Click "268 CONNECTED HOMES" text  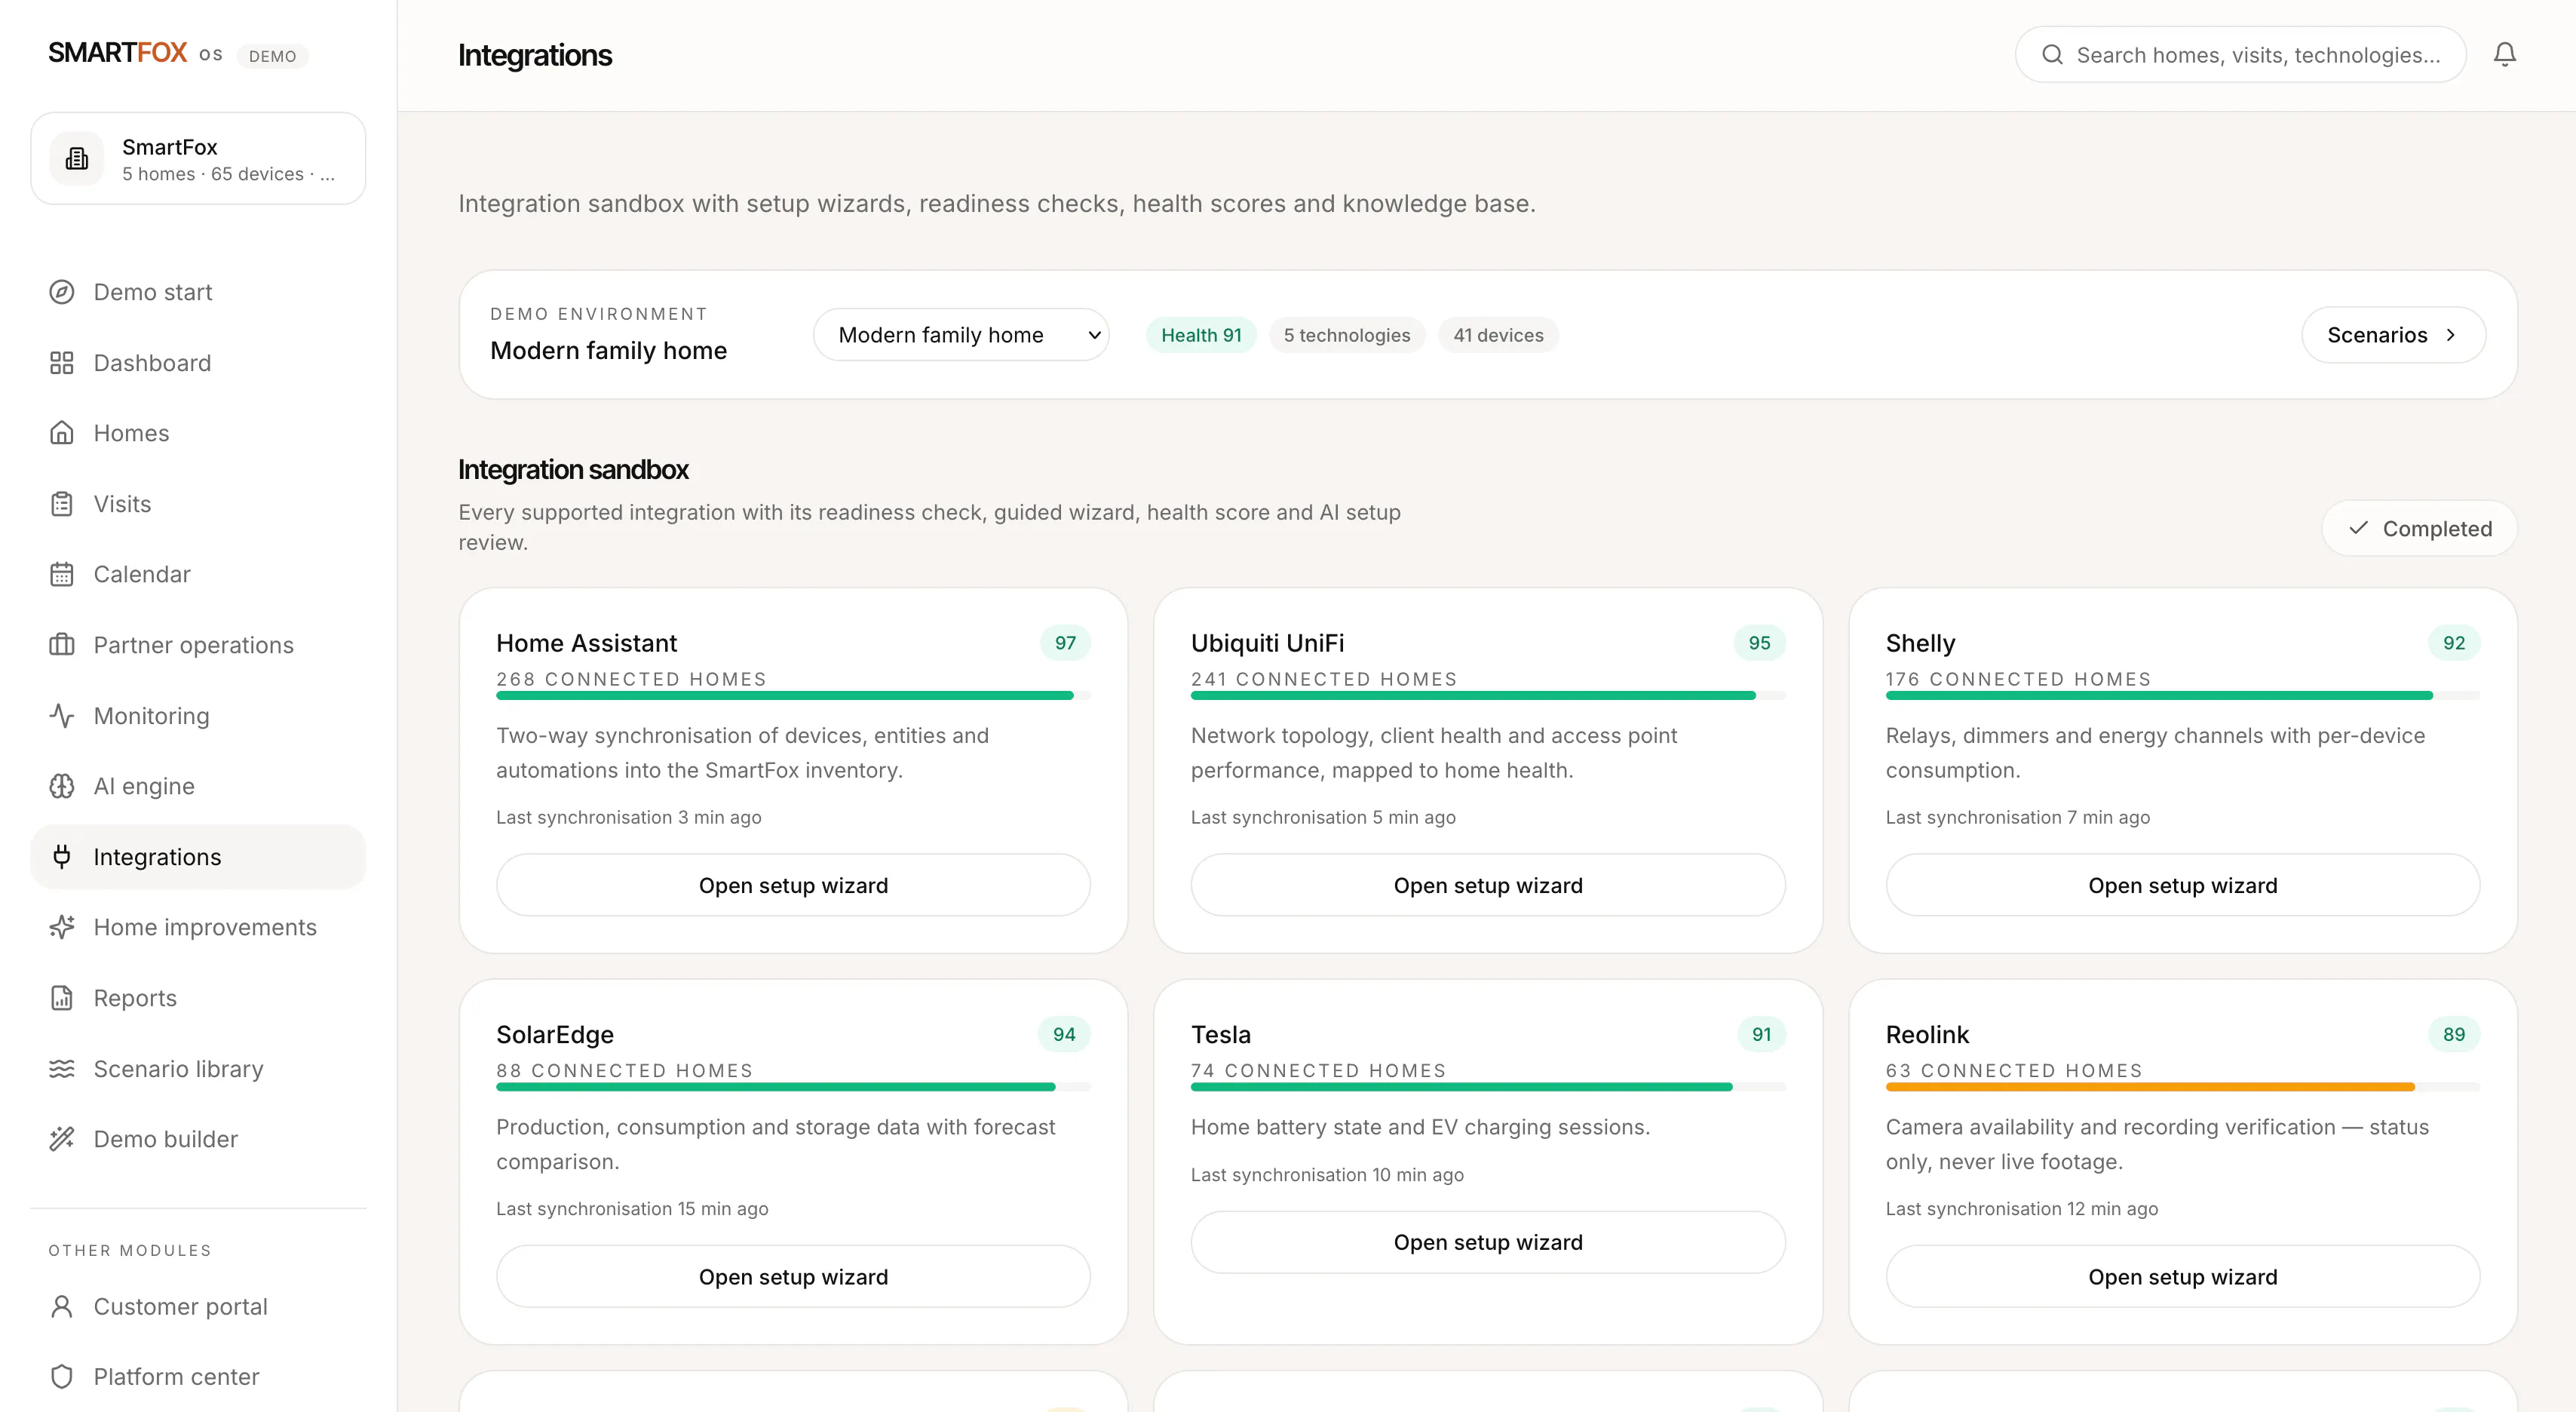coord(631,679)
